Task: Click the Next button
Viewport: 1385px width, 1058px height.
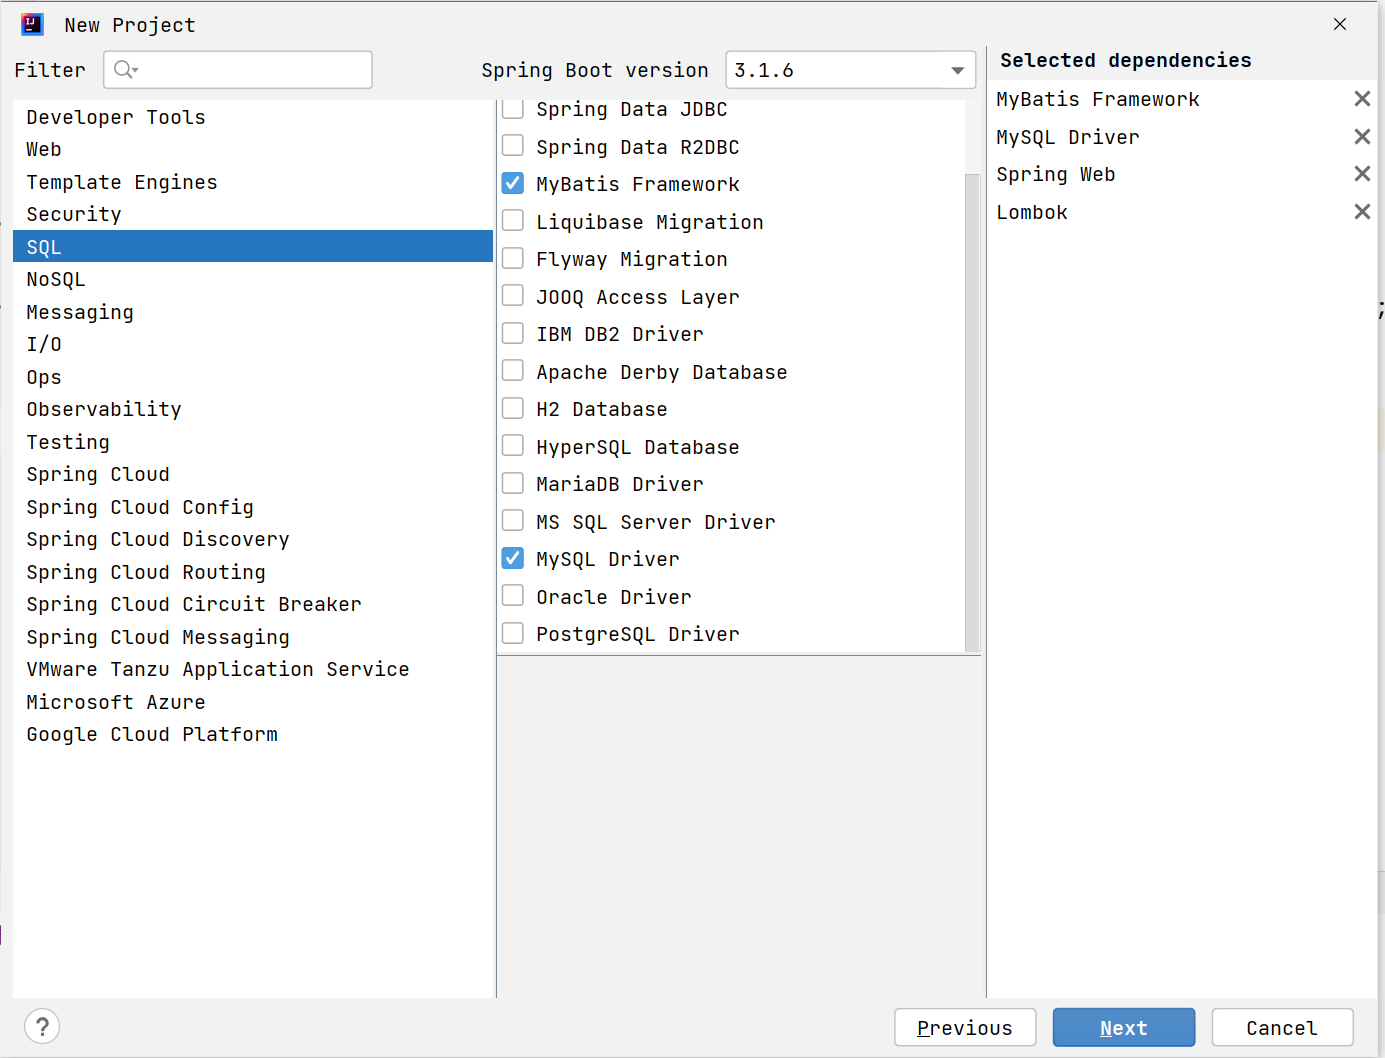Action: [1124, 1027]
